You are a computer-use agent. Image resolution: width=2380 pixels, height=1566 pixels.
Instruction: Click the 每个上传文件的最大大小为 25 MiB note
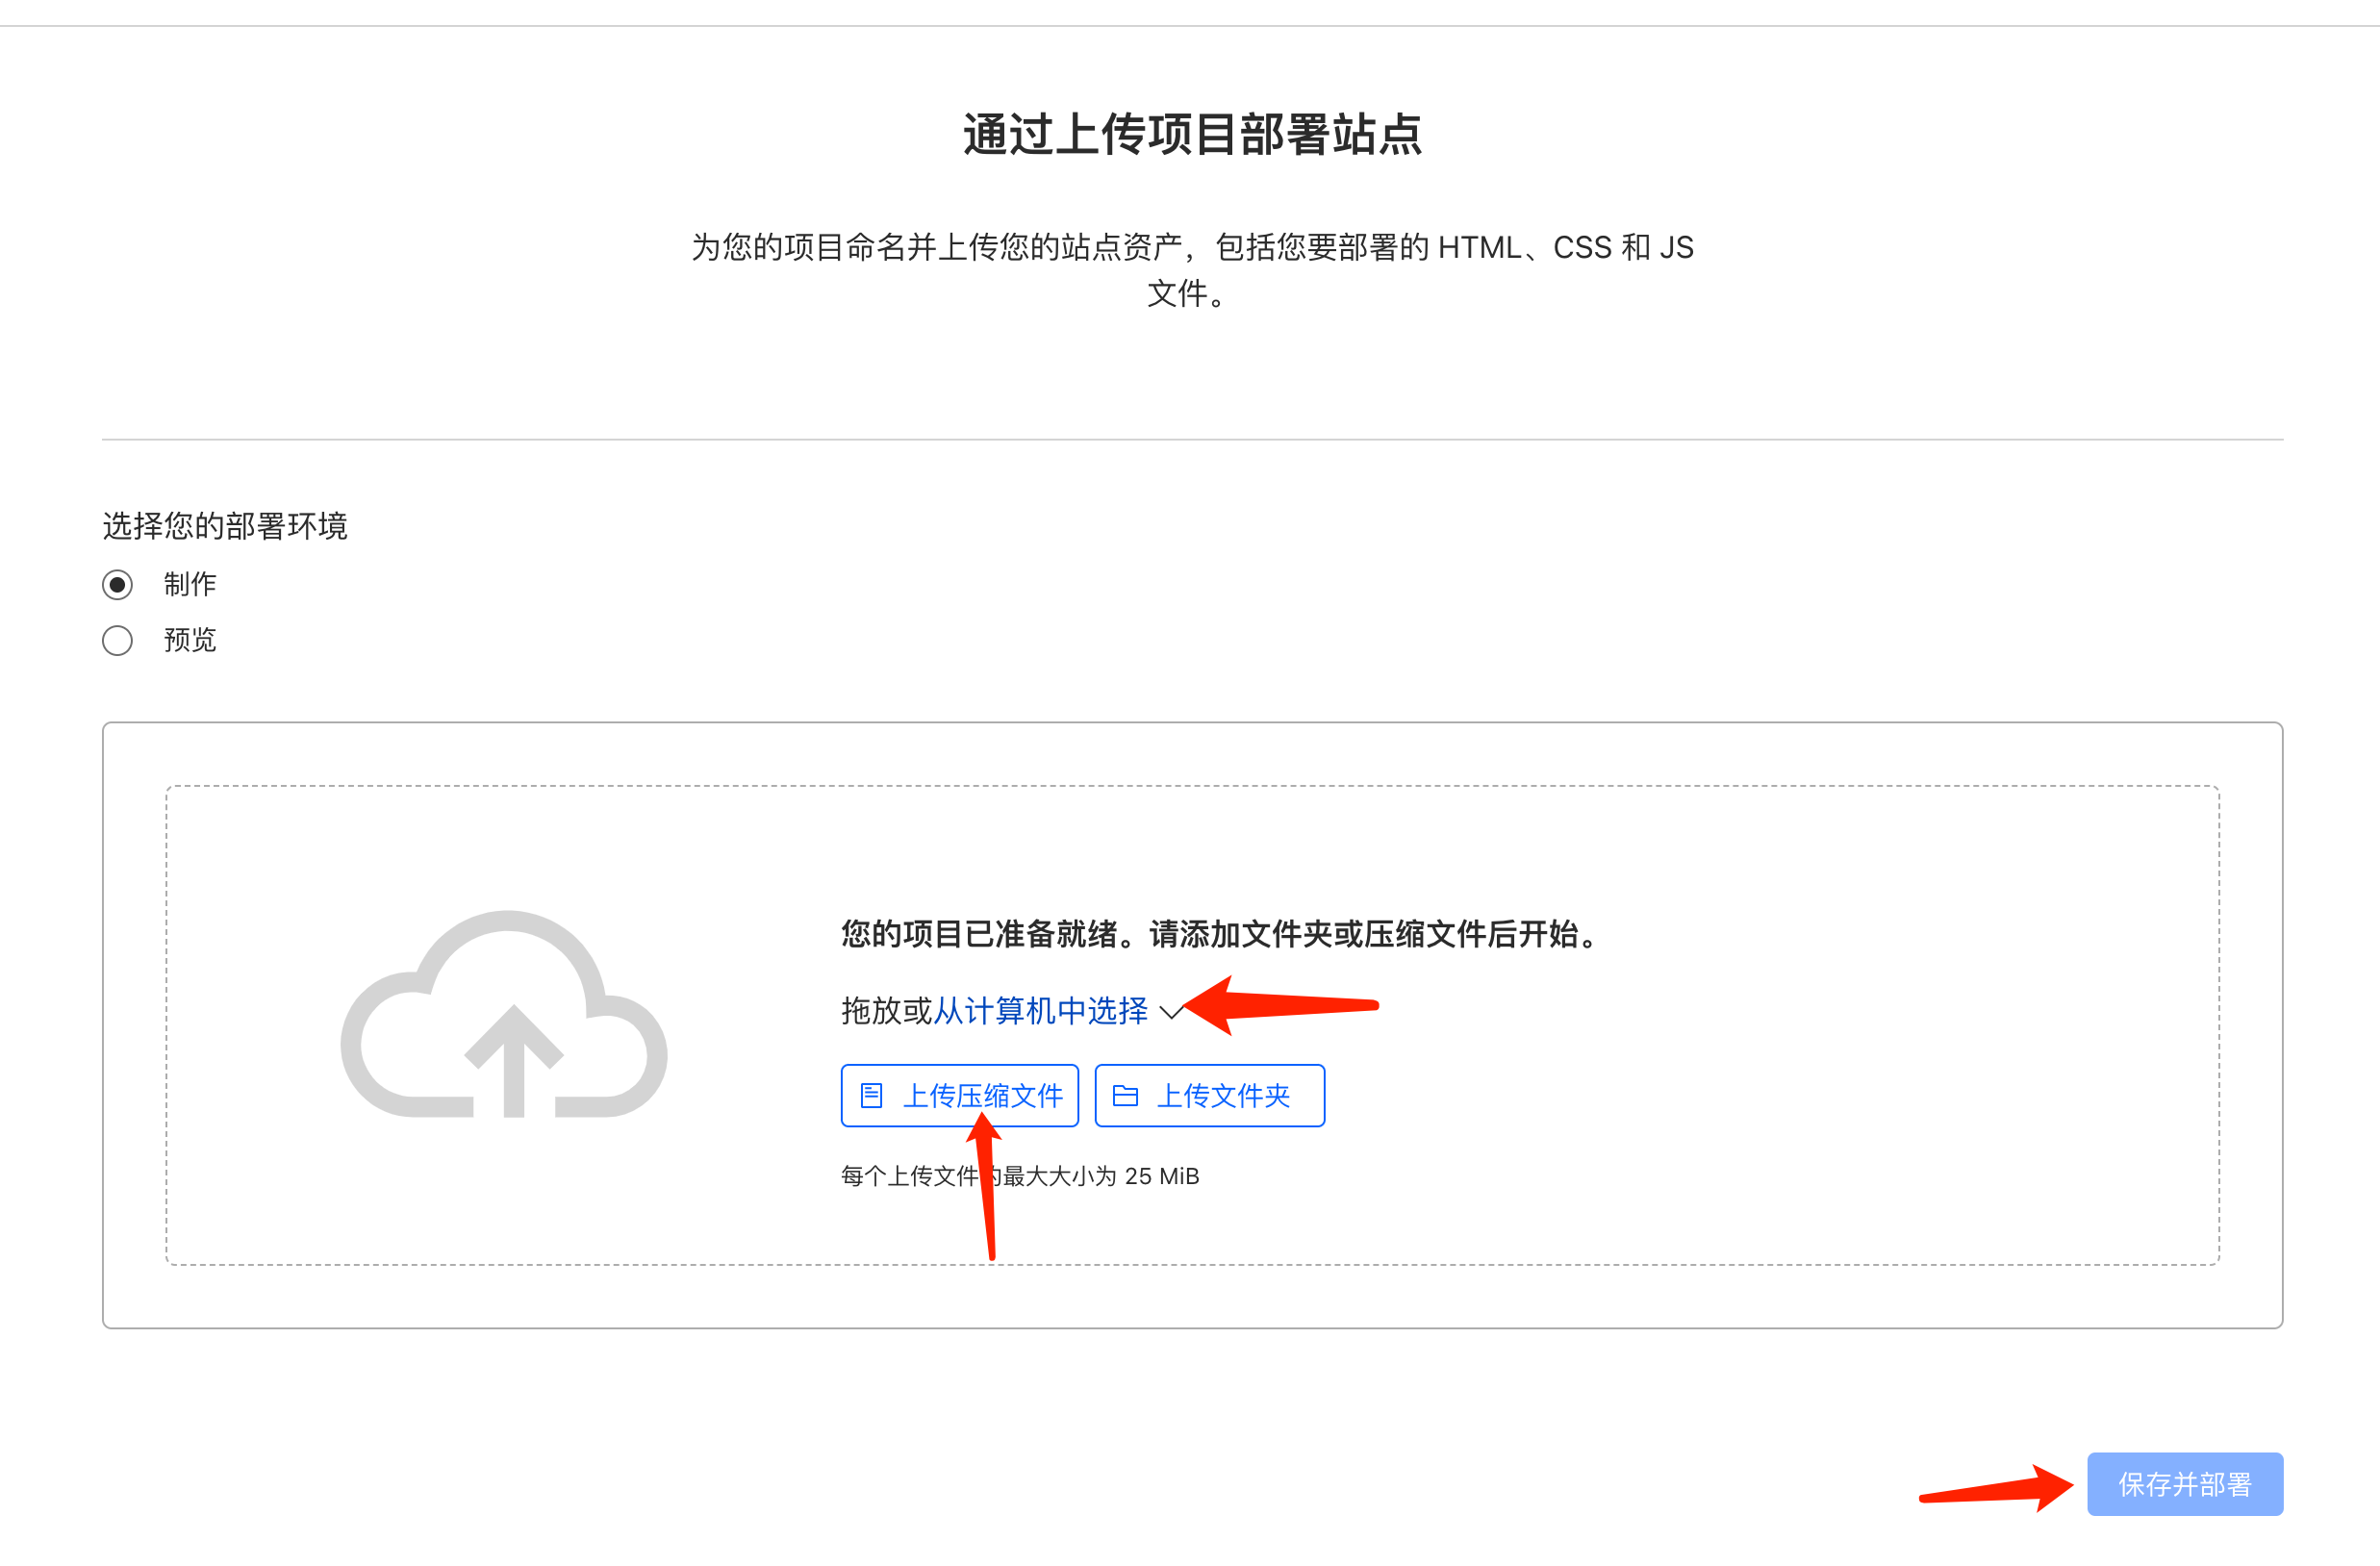[x=1020, y=1176]
